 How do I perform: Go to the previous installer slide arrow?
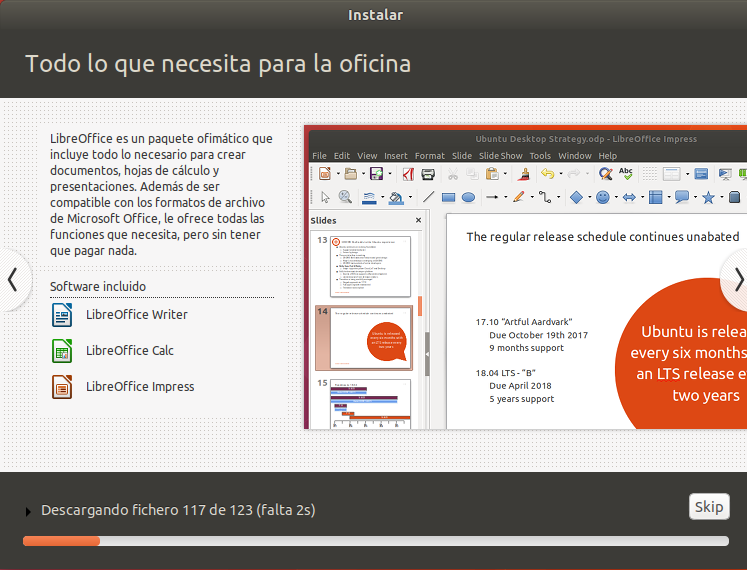pos(13,280)
